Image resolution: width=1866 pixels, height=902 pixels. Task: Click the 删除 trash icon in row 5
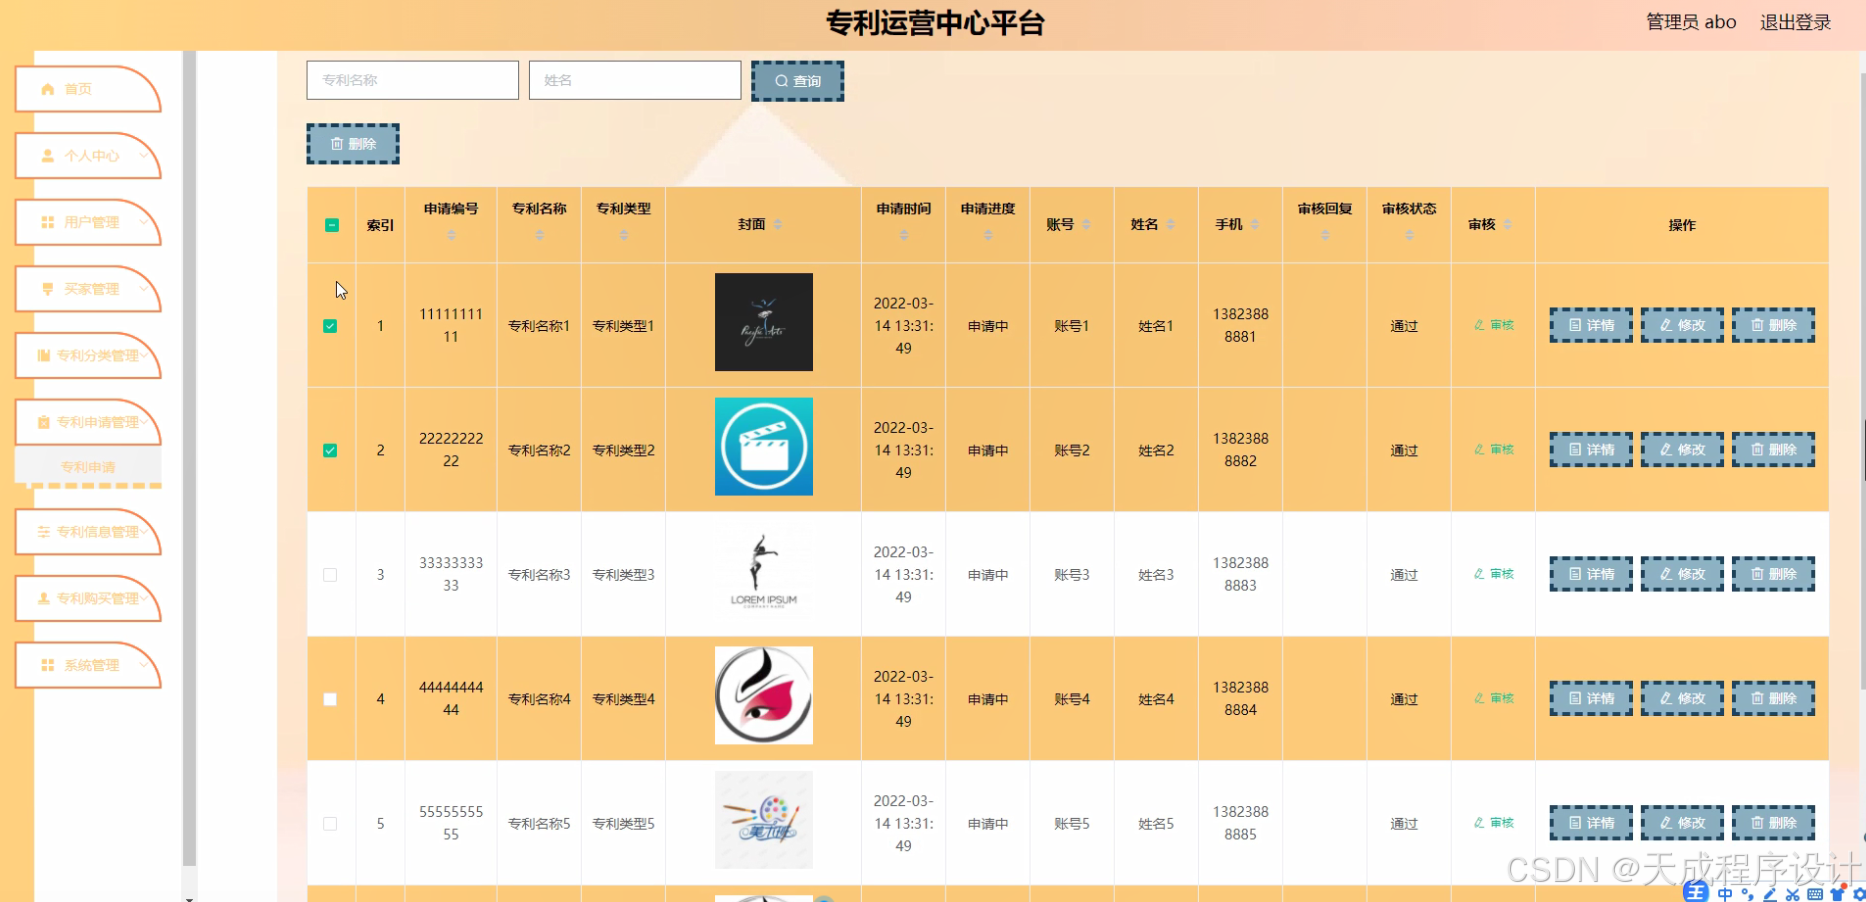[1757, 822]
